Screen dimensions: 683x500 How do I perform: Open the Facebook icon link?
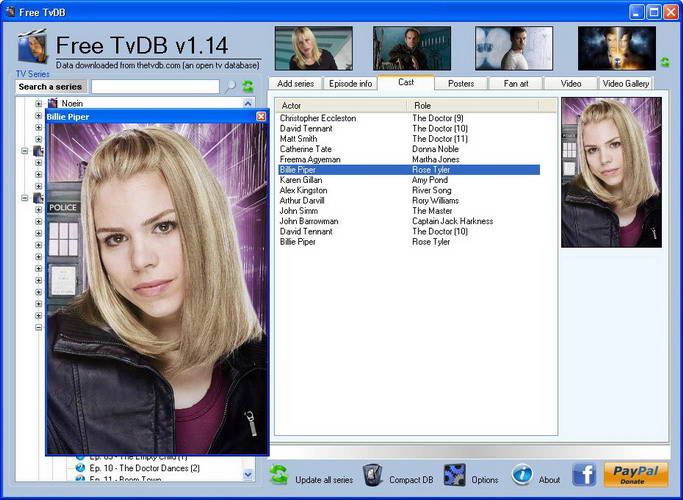[585, 475]
